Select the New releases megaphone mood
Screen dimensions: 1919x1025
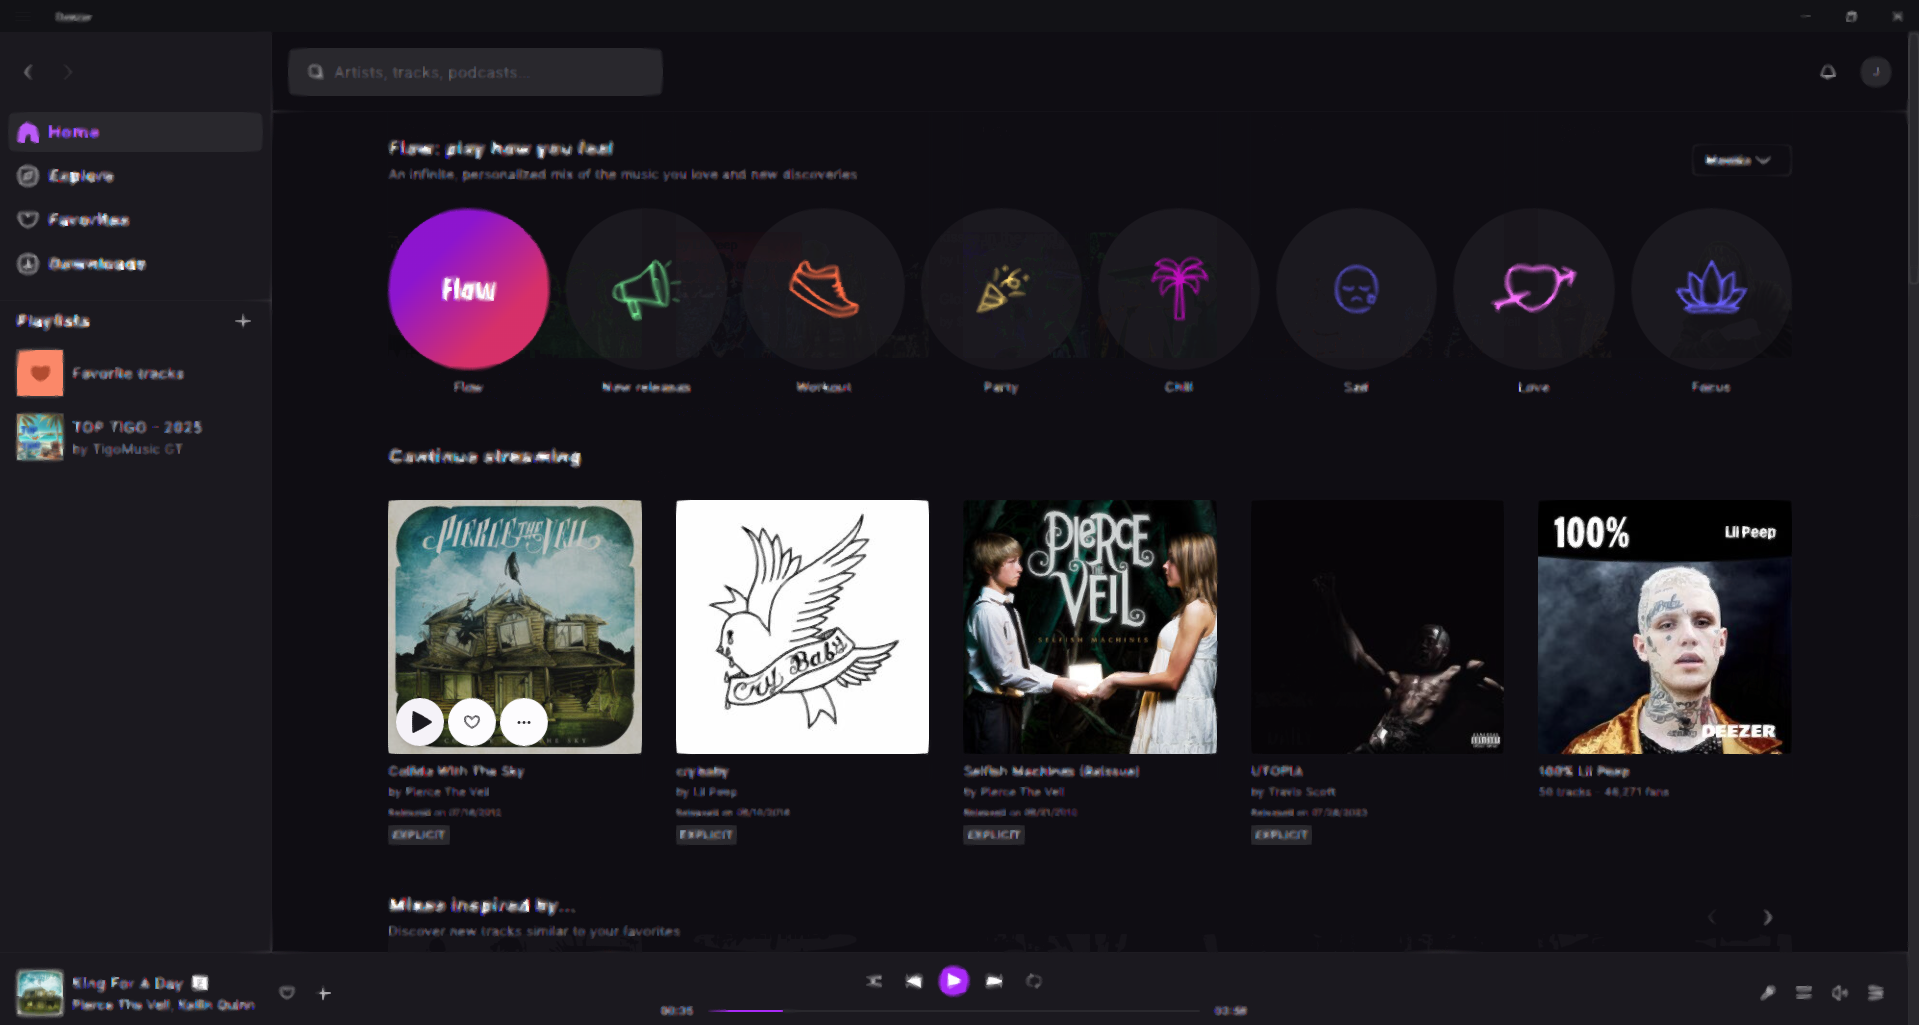click(x=646, y=289)
